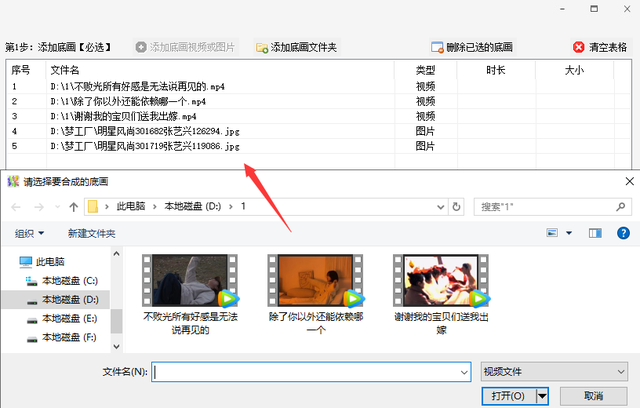Expand the 文件名 combo dropdown arrow
This screenshot has width=640, height=408.
click(x=464, y=372)
